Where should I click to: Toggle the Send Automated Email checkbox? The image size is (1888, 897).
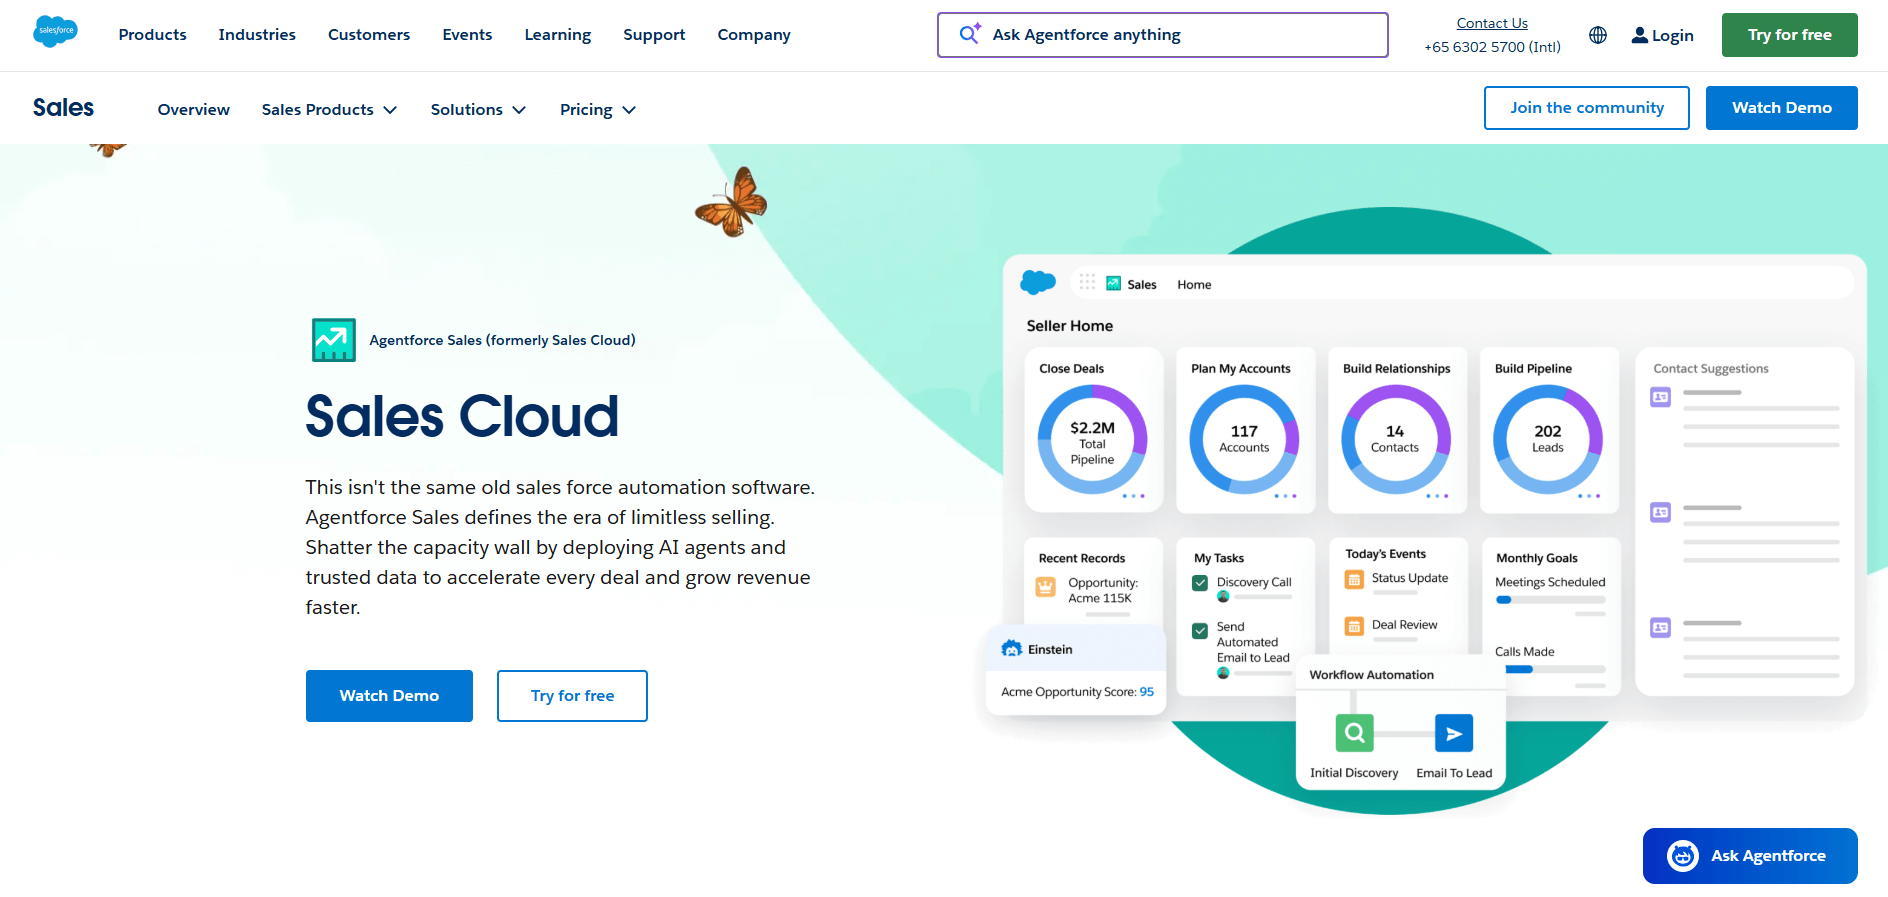tap(1200, 631)
